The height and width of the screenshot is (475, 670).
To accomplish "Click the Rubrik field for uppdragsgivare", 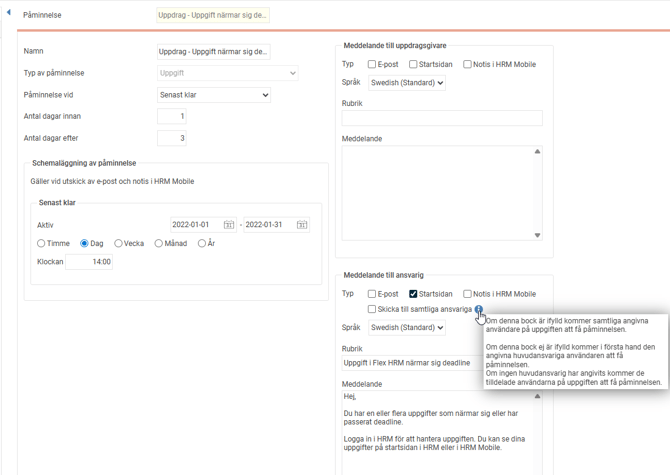I will 442,118.
